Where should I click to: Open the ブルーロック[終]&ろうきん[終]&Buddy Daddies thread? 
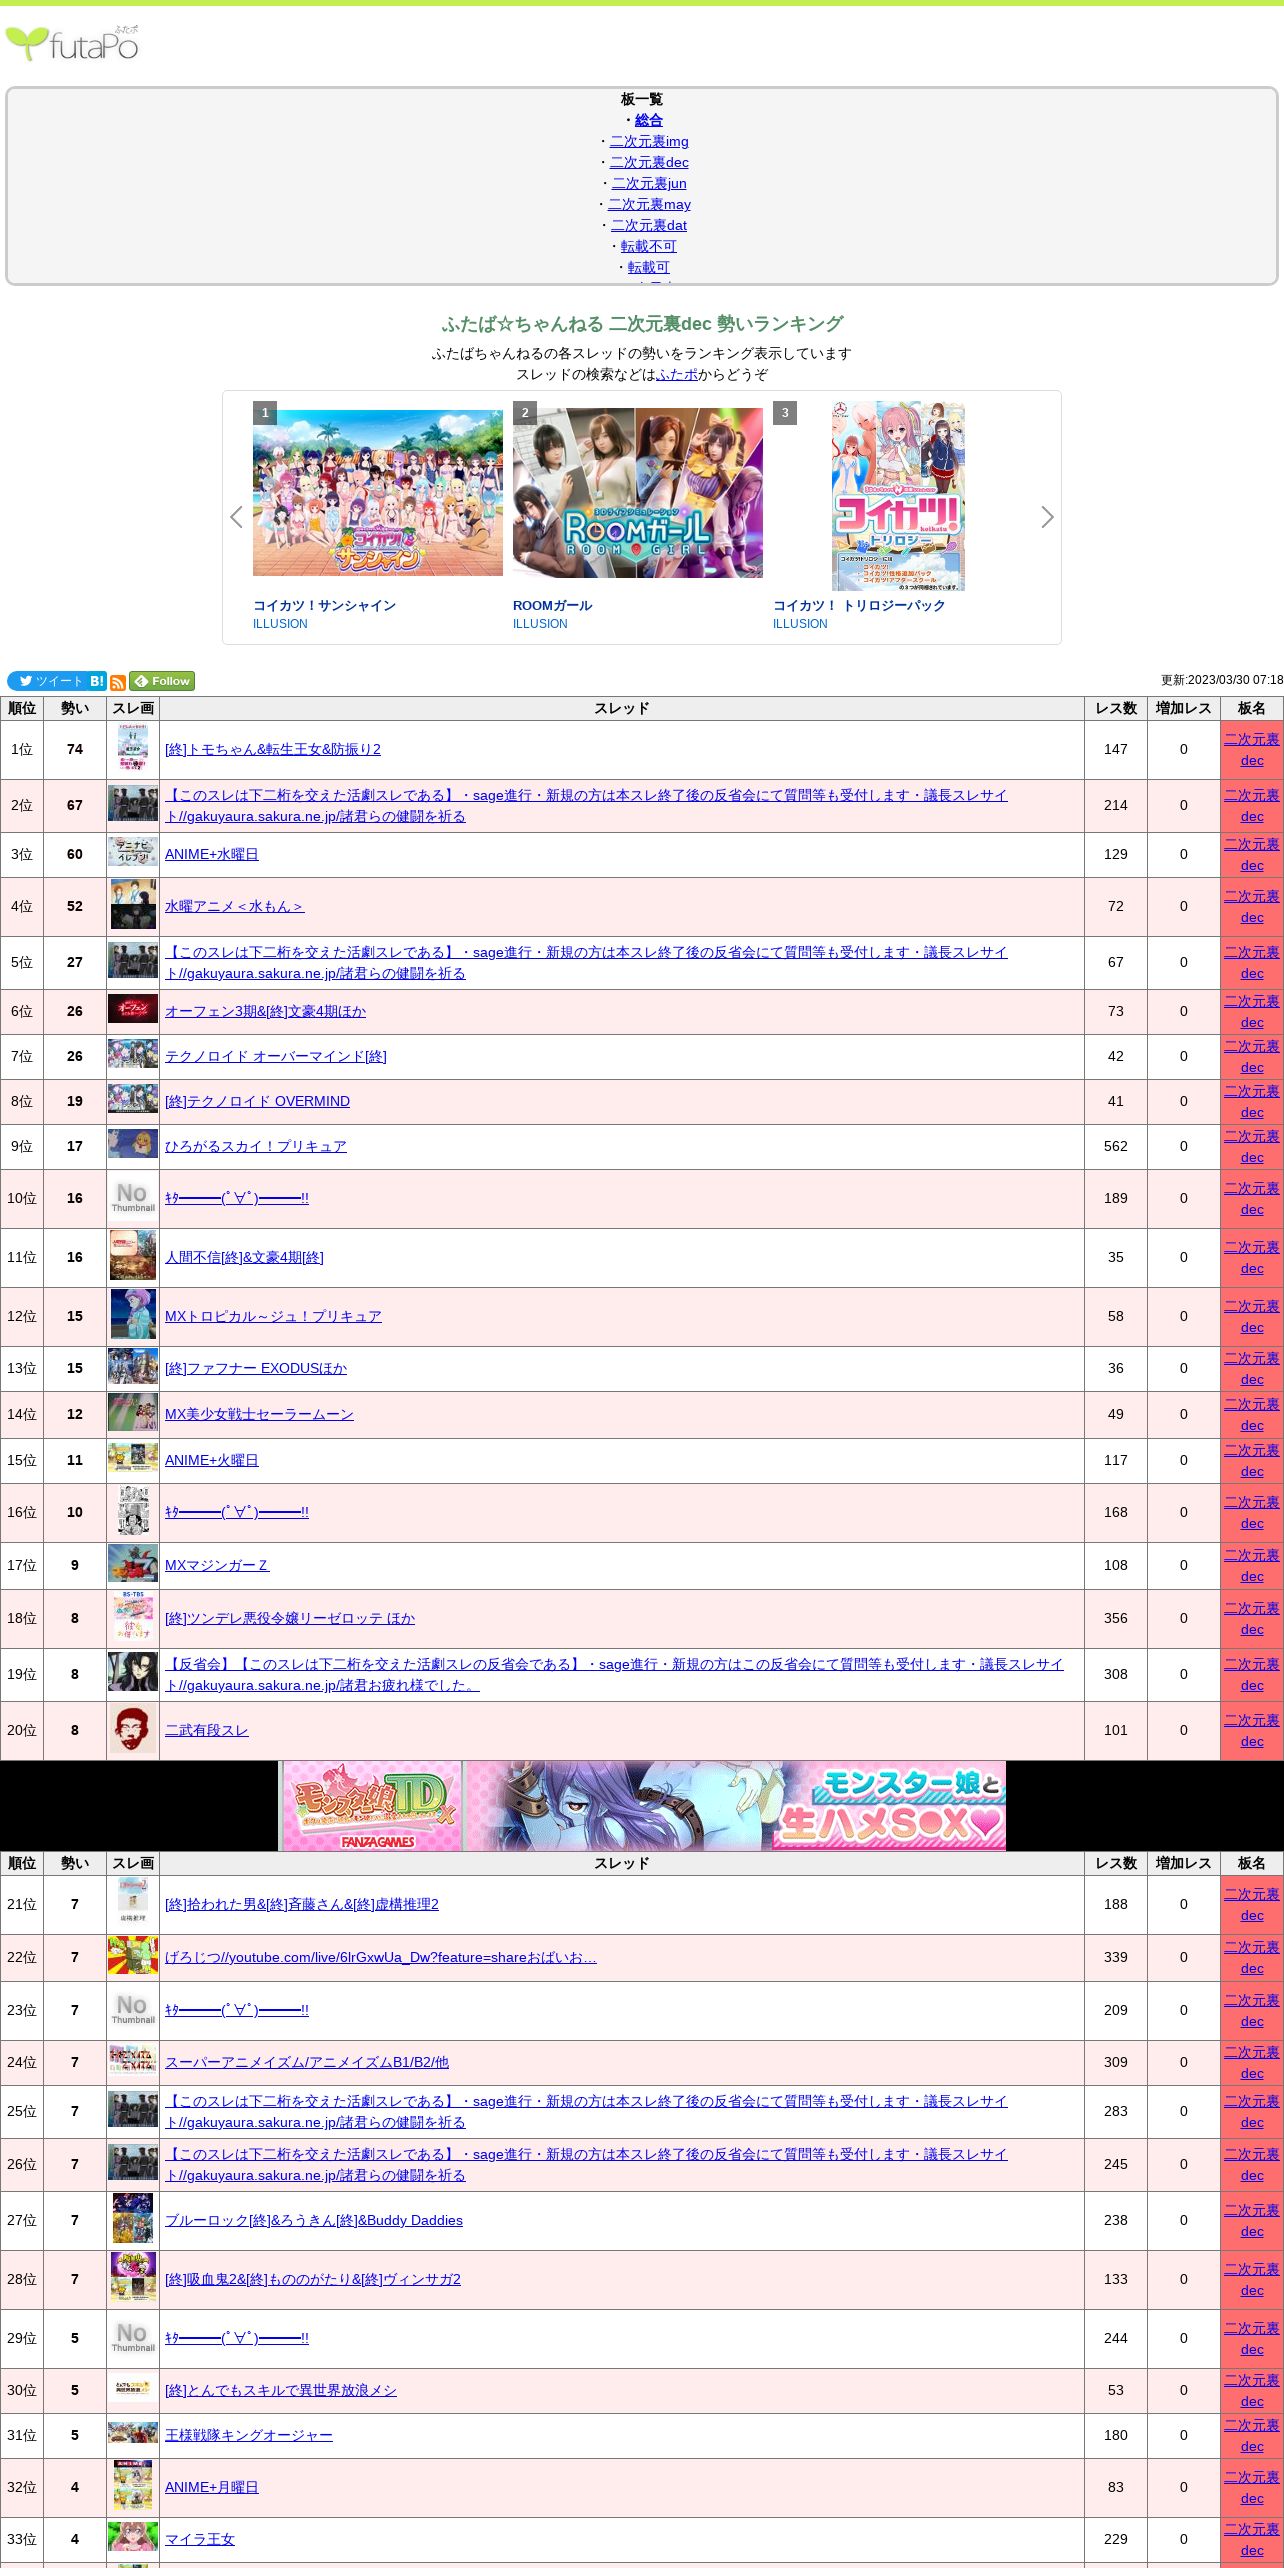coord(314,2220)
